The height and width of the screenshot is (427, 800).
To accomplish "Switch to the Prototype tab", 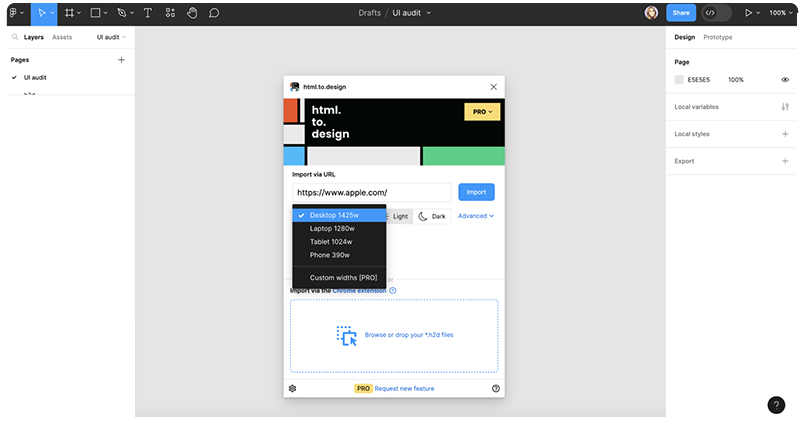I will [x=717, y=37].
